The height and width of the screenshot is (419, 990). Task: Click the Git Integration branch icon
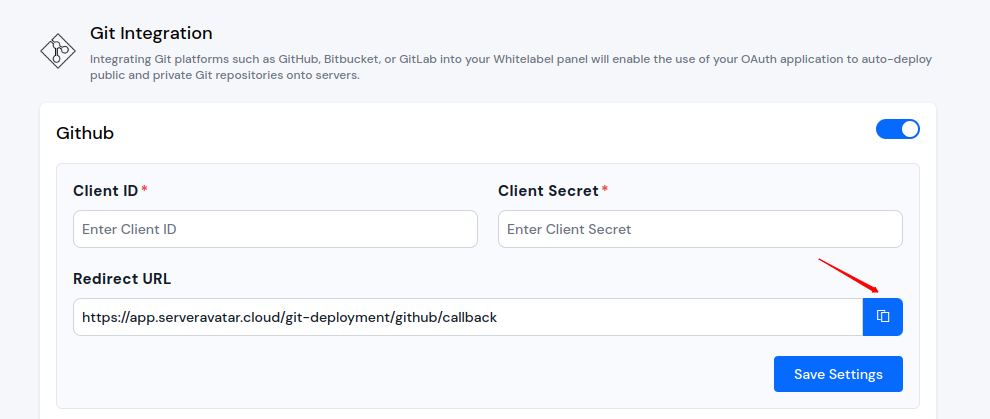pyautogui.click(x=58, y=51)
